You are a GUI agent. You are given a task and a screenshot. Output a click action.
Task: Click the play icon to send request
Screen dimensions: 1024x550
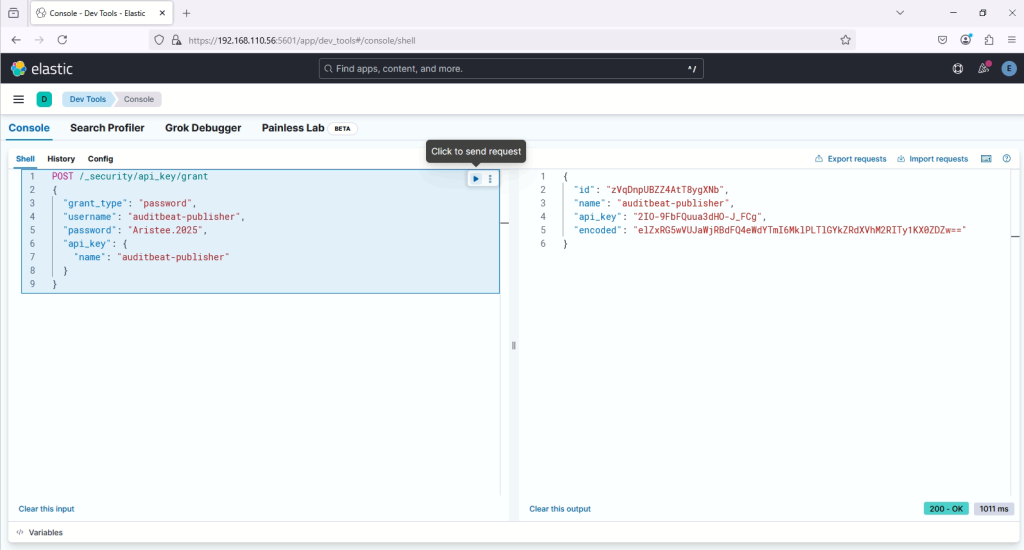pos(476,178)
